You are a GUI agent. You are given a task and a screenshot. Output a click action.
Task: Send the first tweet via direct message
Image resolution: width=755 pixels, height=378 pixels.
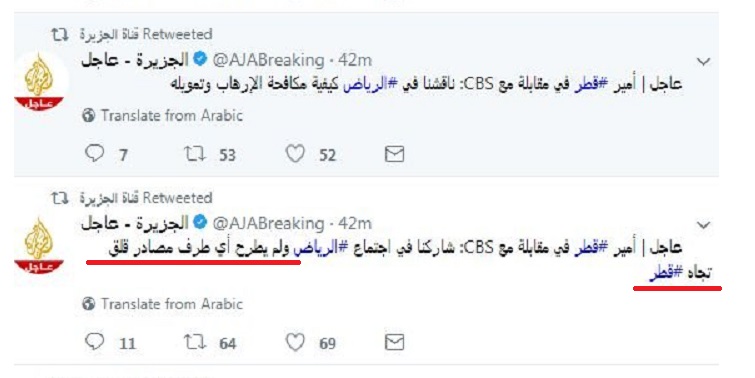[x=394, y=154]
